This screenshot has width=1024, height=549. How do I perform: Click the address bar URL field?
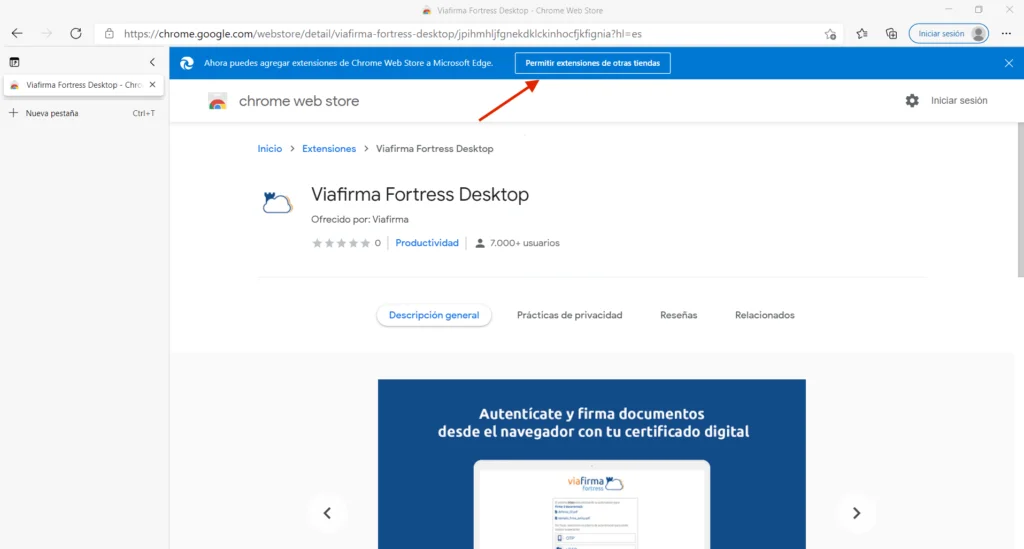click(466, 34)
